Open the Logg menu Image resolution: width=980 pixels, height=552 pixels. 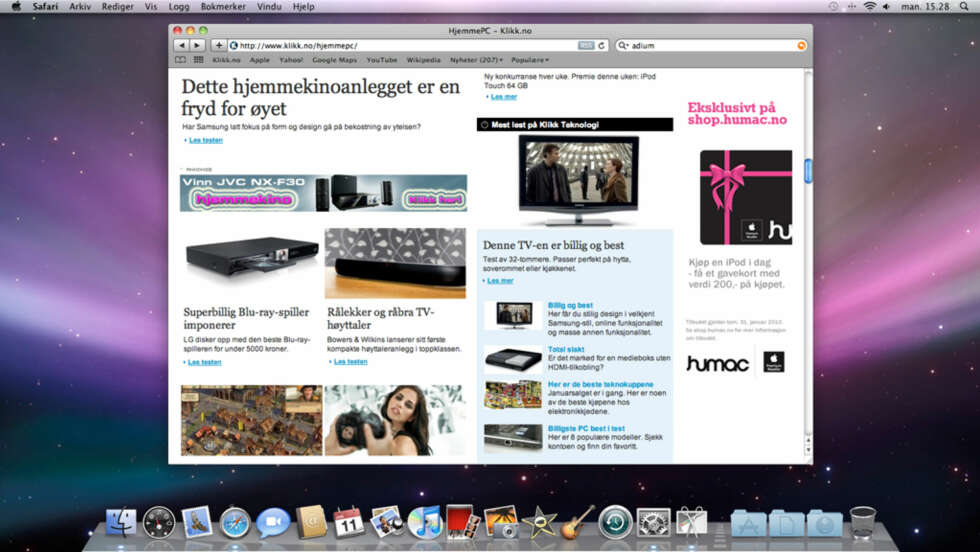pyautogui.click(x=179, y=6)
